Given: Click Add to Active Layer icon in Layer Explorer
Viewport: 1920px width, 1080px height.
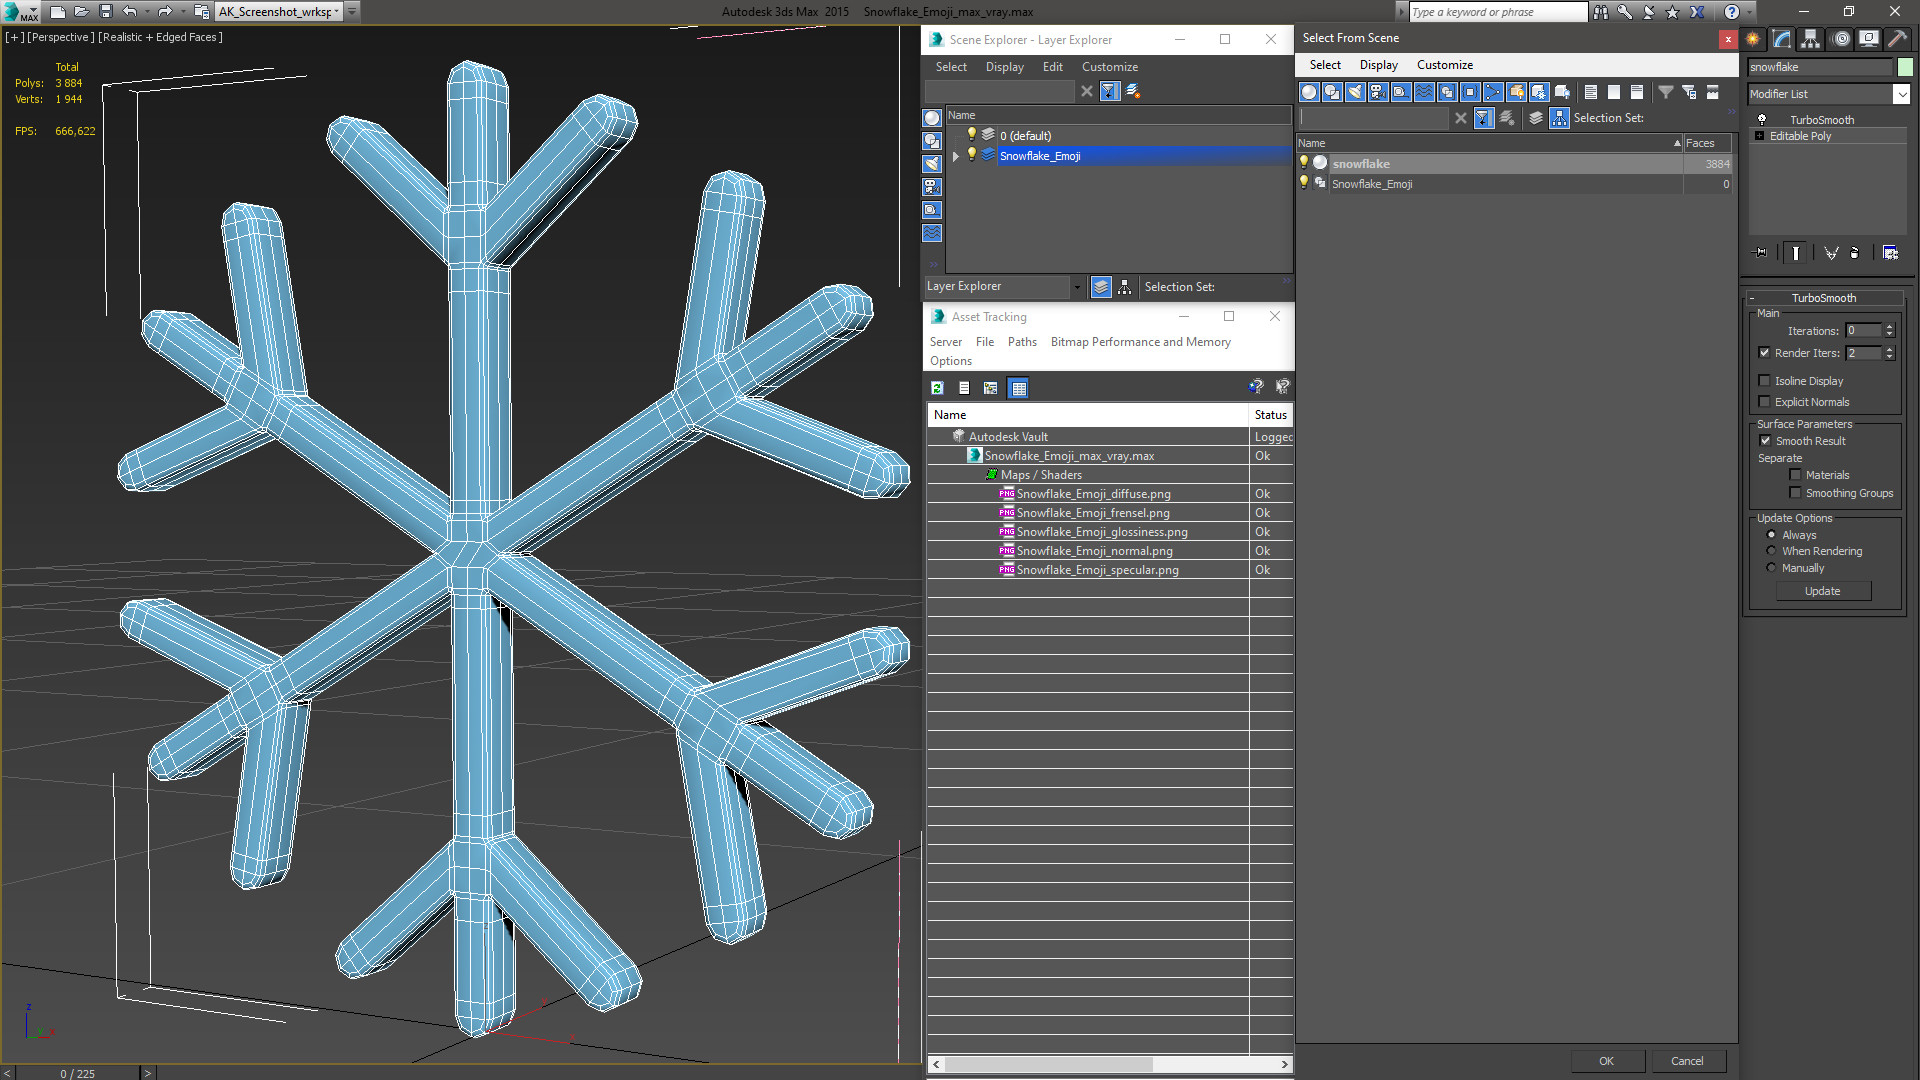Looking at the screenshot, I should pos(1133,91).
